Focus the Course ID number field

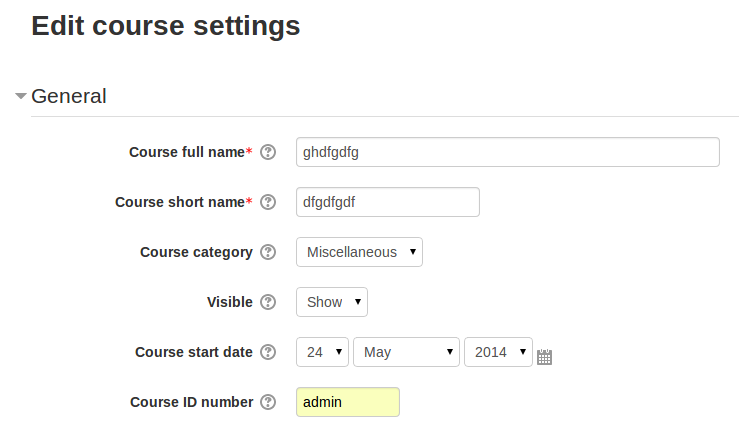point(348,402)
